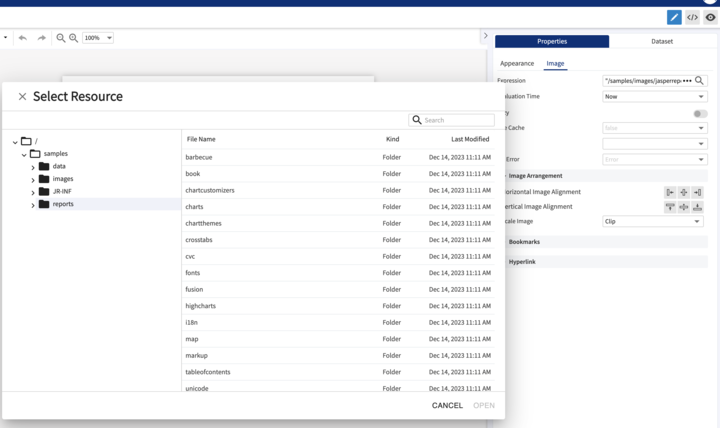Open the Use Cache dropdown
This screenshot has width=720, height=428.
tap(654, 128)
